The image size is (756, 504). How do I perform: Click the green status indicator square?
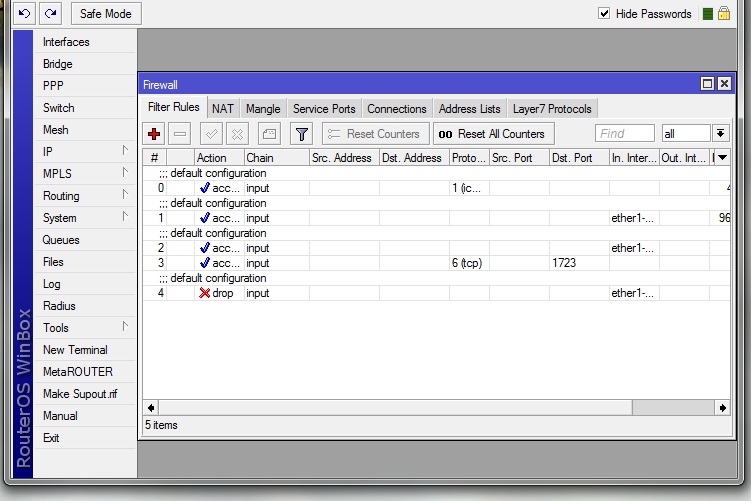point(708,14)
